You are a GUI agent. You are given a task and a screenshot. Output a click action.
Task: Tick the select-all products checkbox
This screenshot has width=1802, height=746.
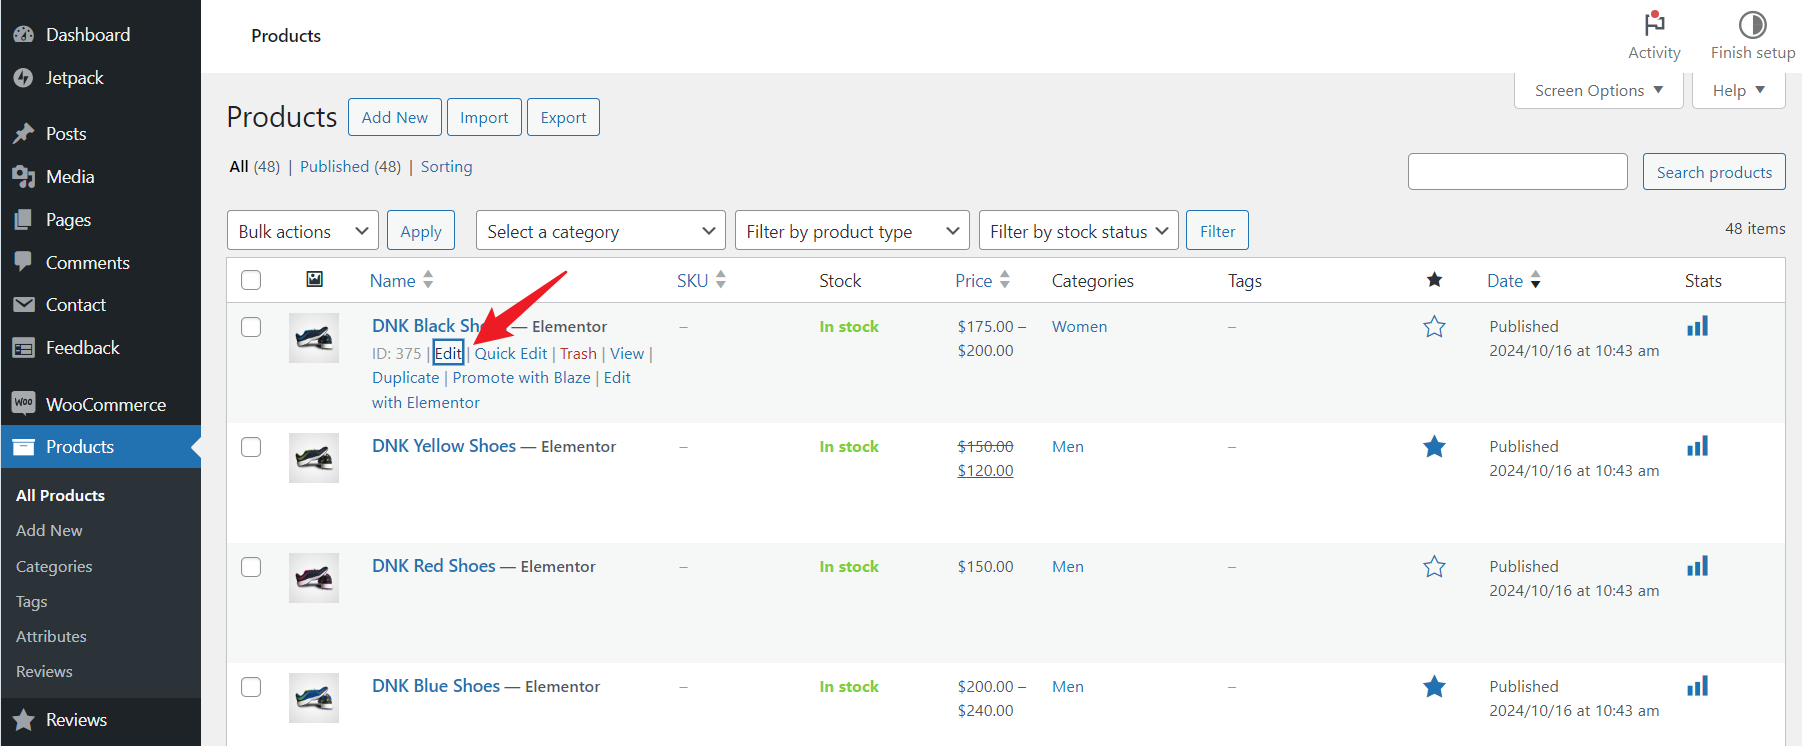coord(251,280)
